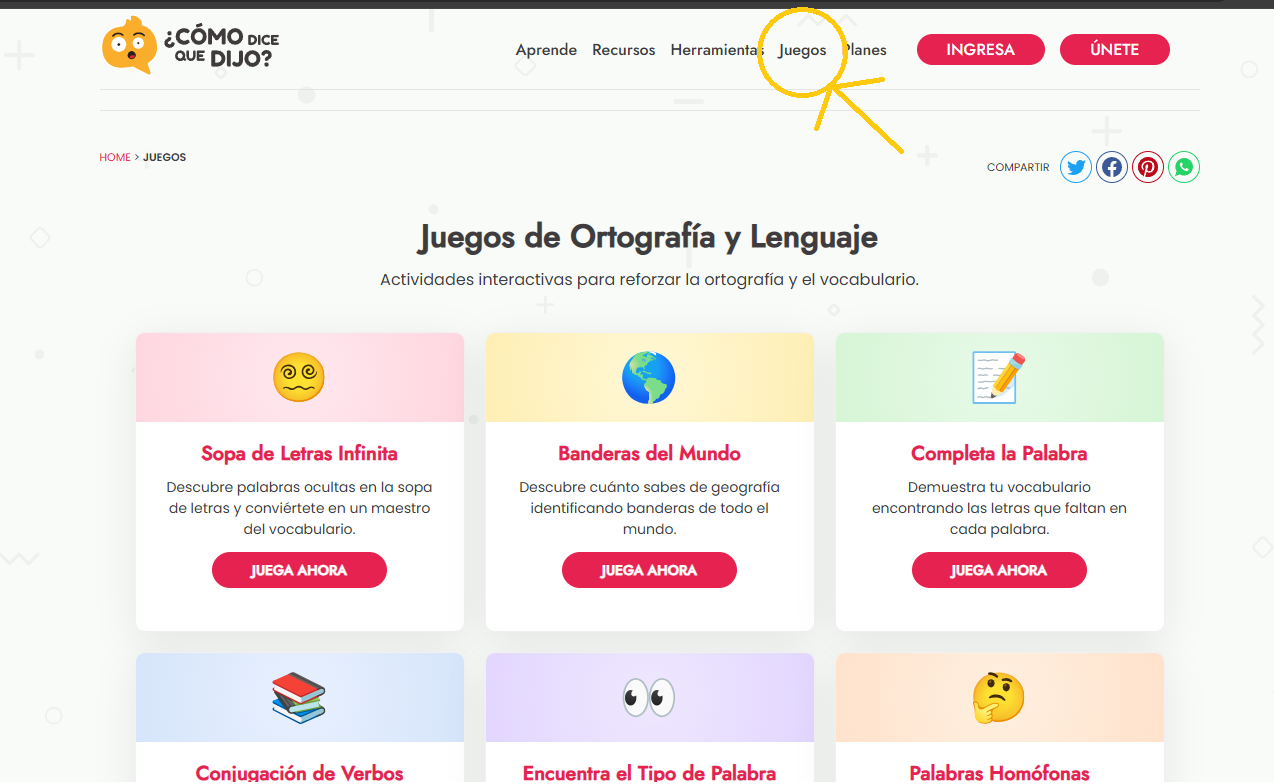Viewport: 1274px width, 784px height.
Task: Click the eyes emoji above Encuentra el Tipo
Action: click(x=649, y=698)
